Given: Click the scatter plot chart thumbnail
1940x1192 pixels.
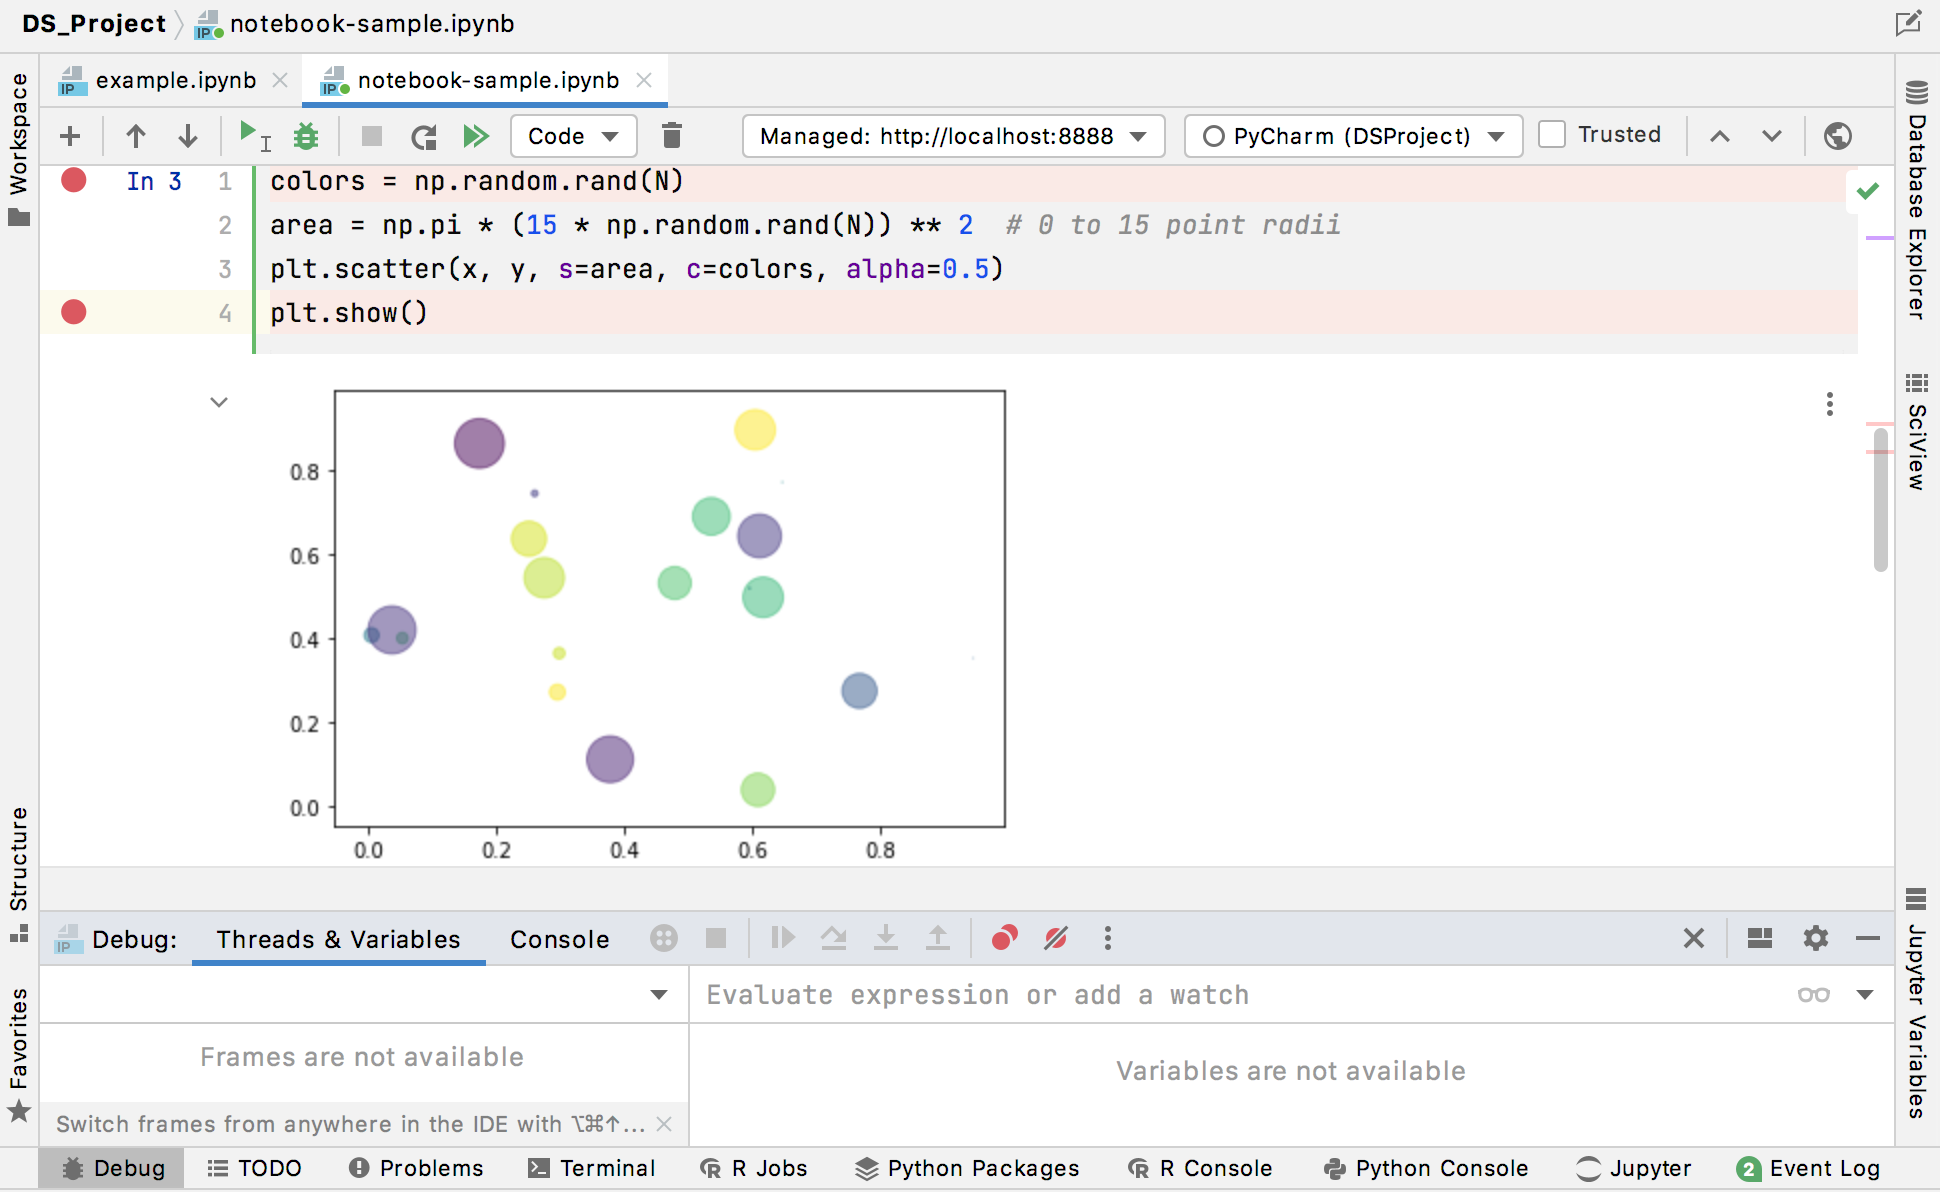Looking at the screenshot, I should pos(669,624).
